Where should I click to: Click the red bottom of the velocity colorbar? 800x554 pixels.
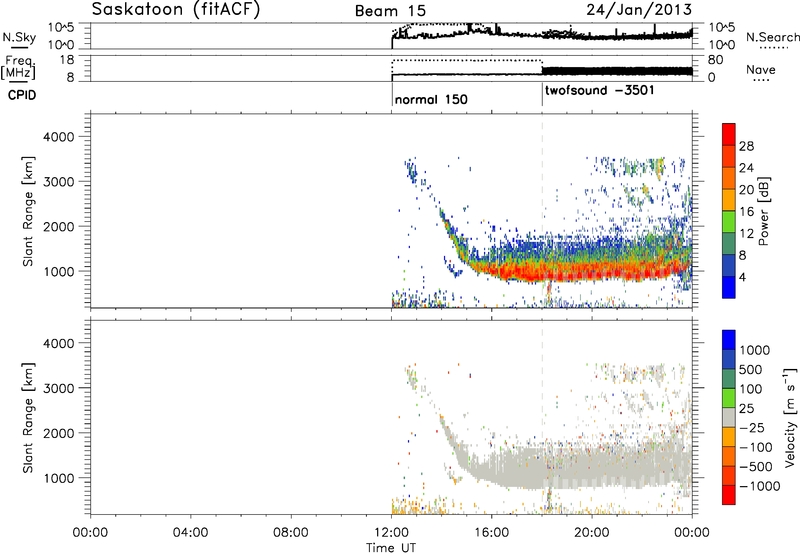pyautogui.click(x=728, y=496)
